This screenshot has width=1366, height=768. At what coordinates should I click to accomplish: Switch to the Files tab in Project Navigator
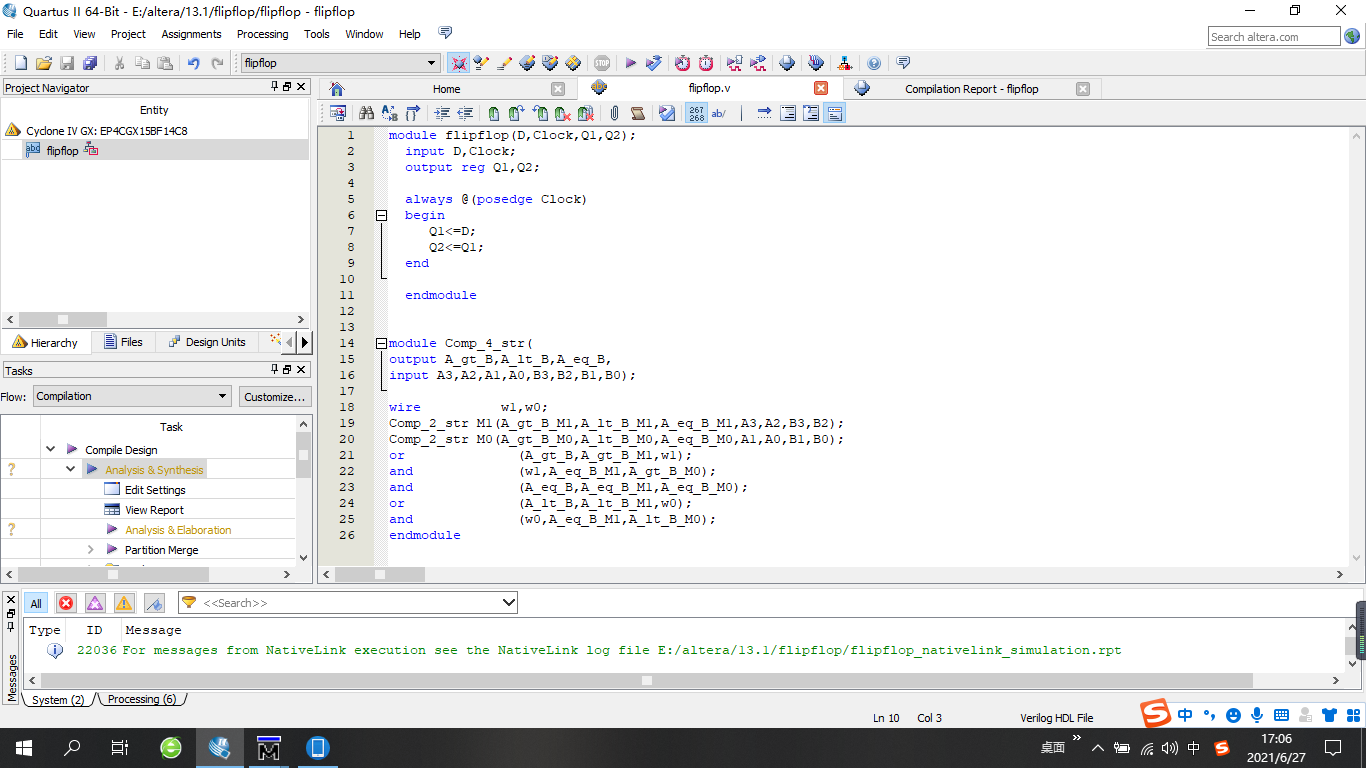pyautogui.click(x=124, y=342)
